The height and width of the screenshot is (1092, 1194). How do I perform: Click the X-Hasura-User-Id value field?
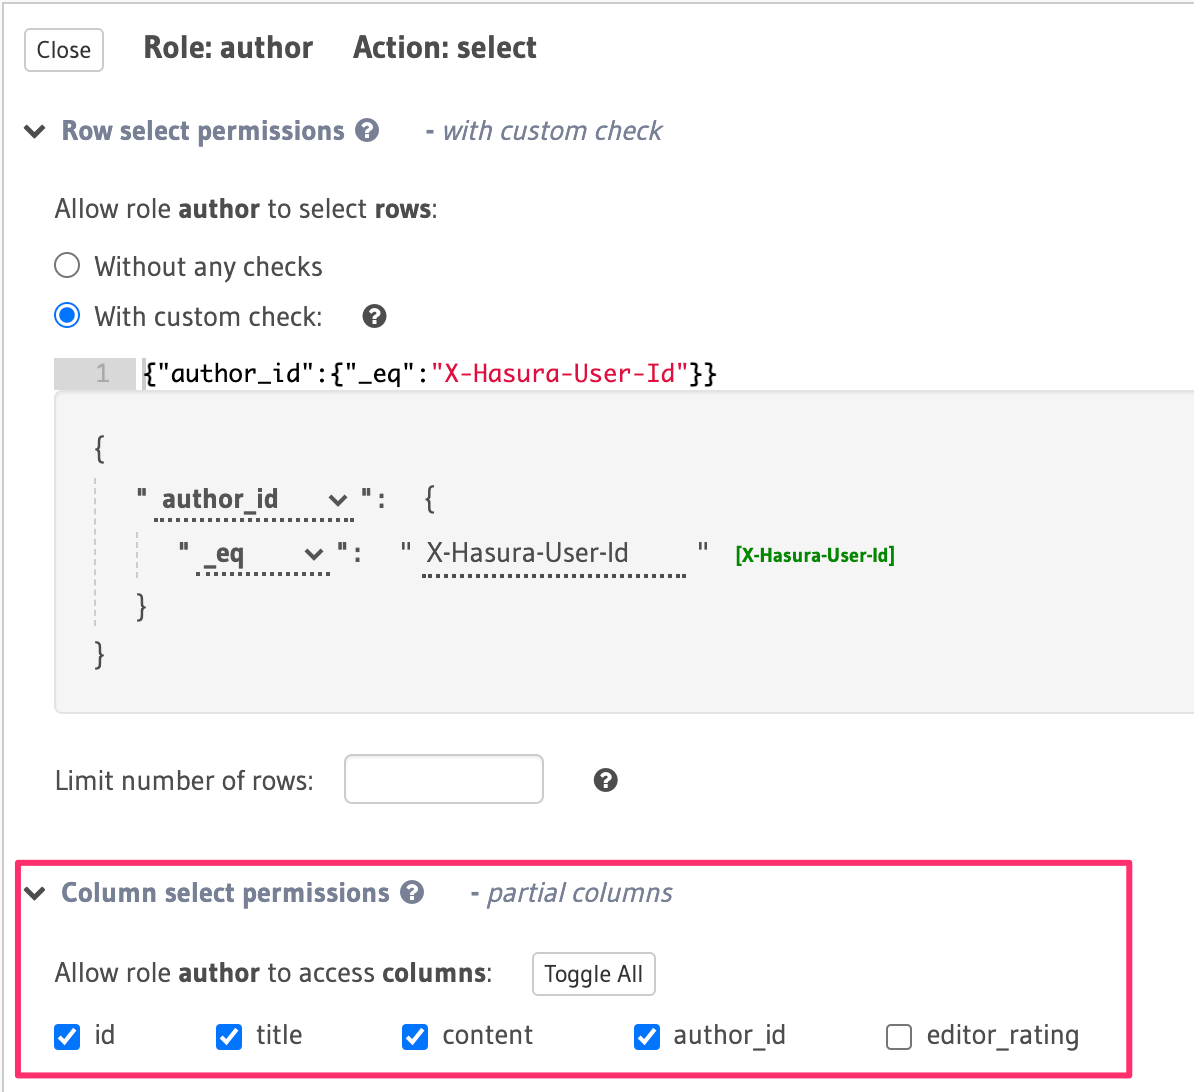553,554
